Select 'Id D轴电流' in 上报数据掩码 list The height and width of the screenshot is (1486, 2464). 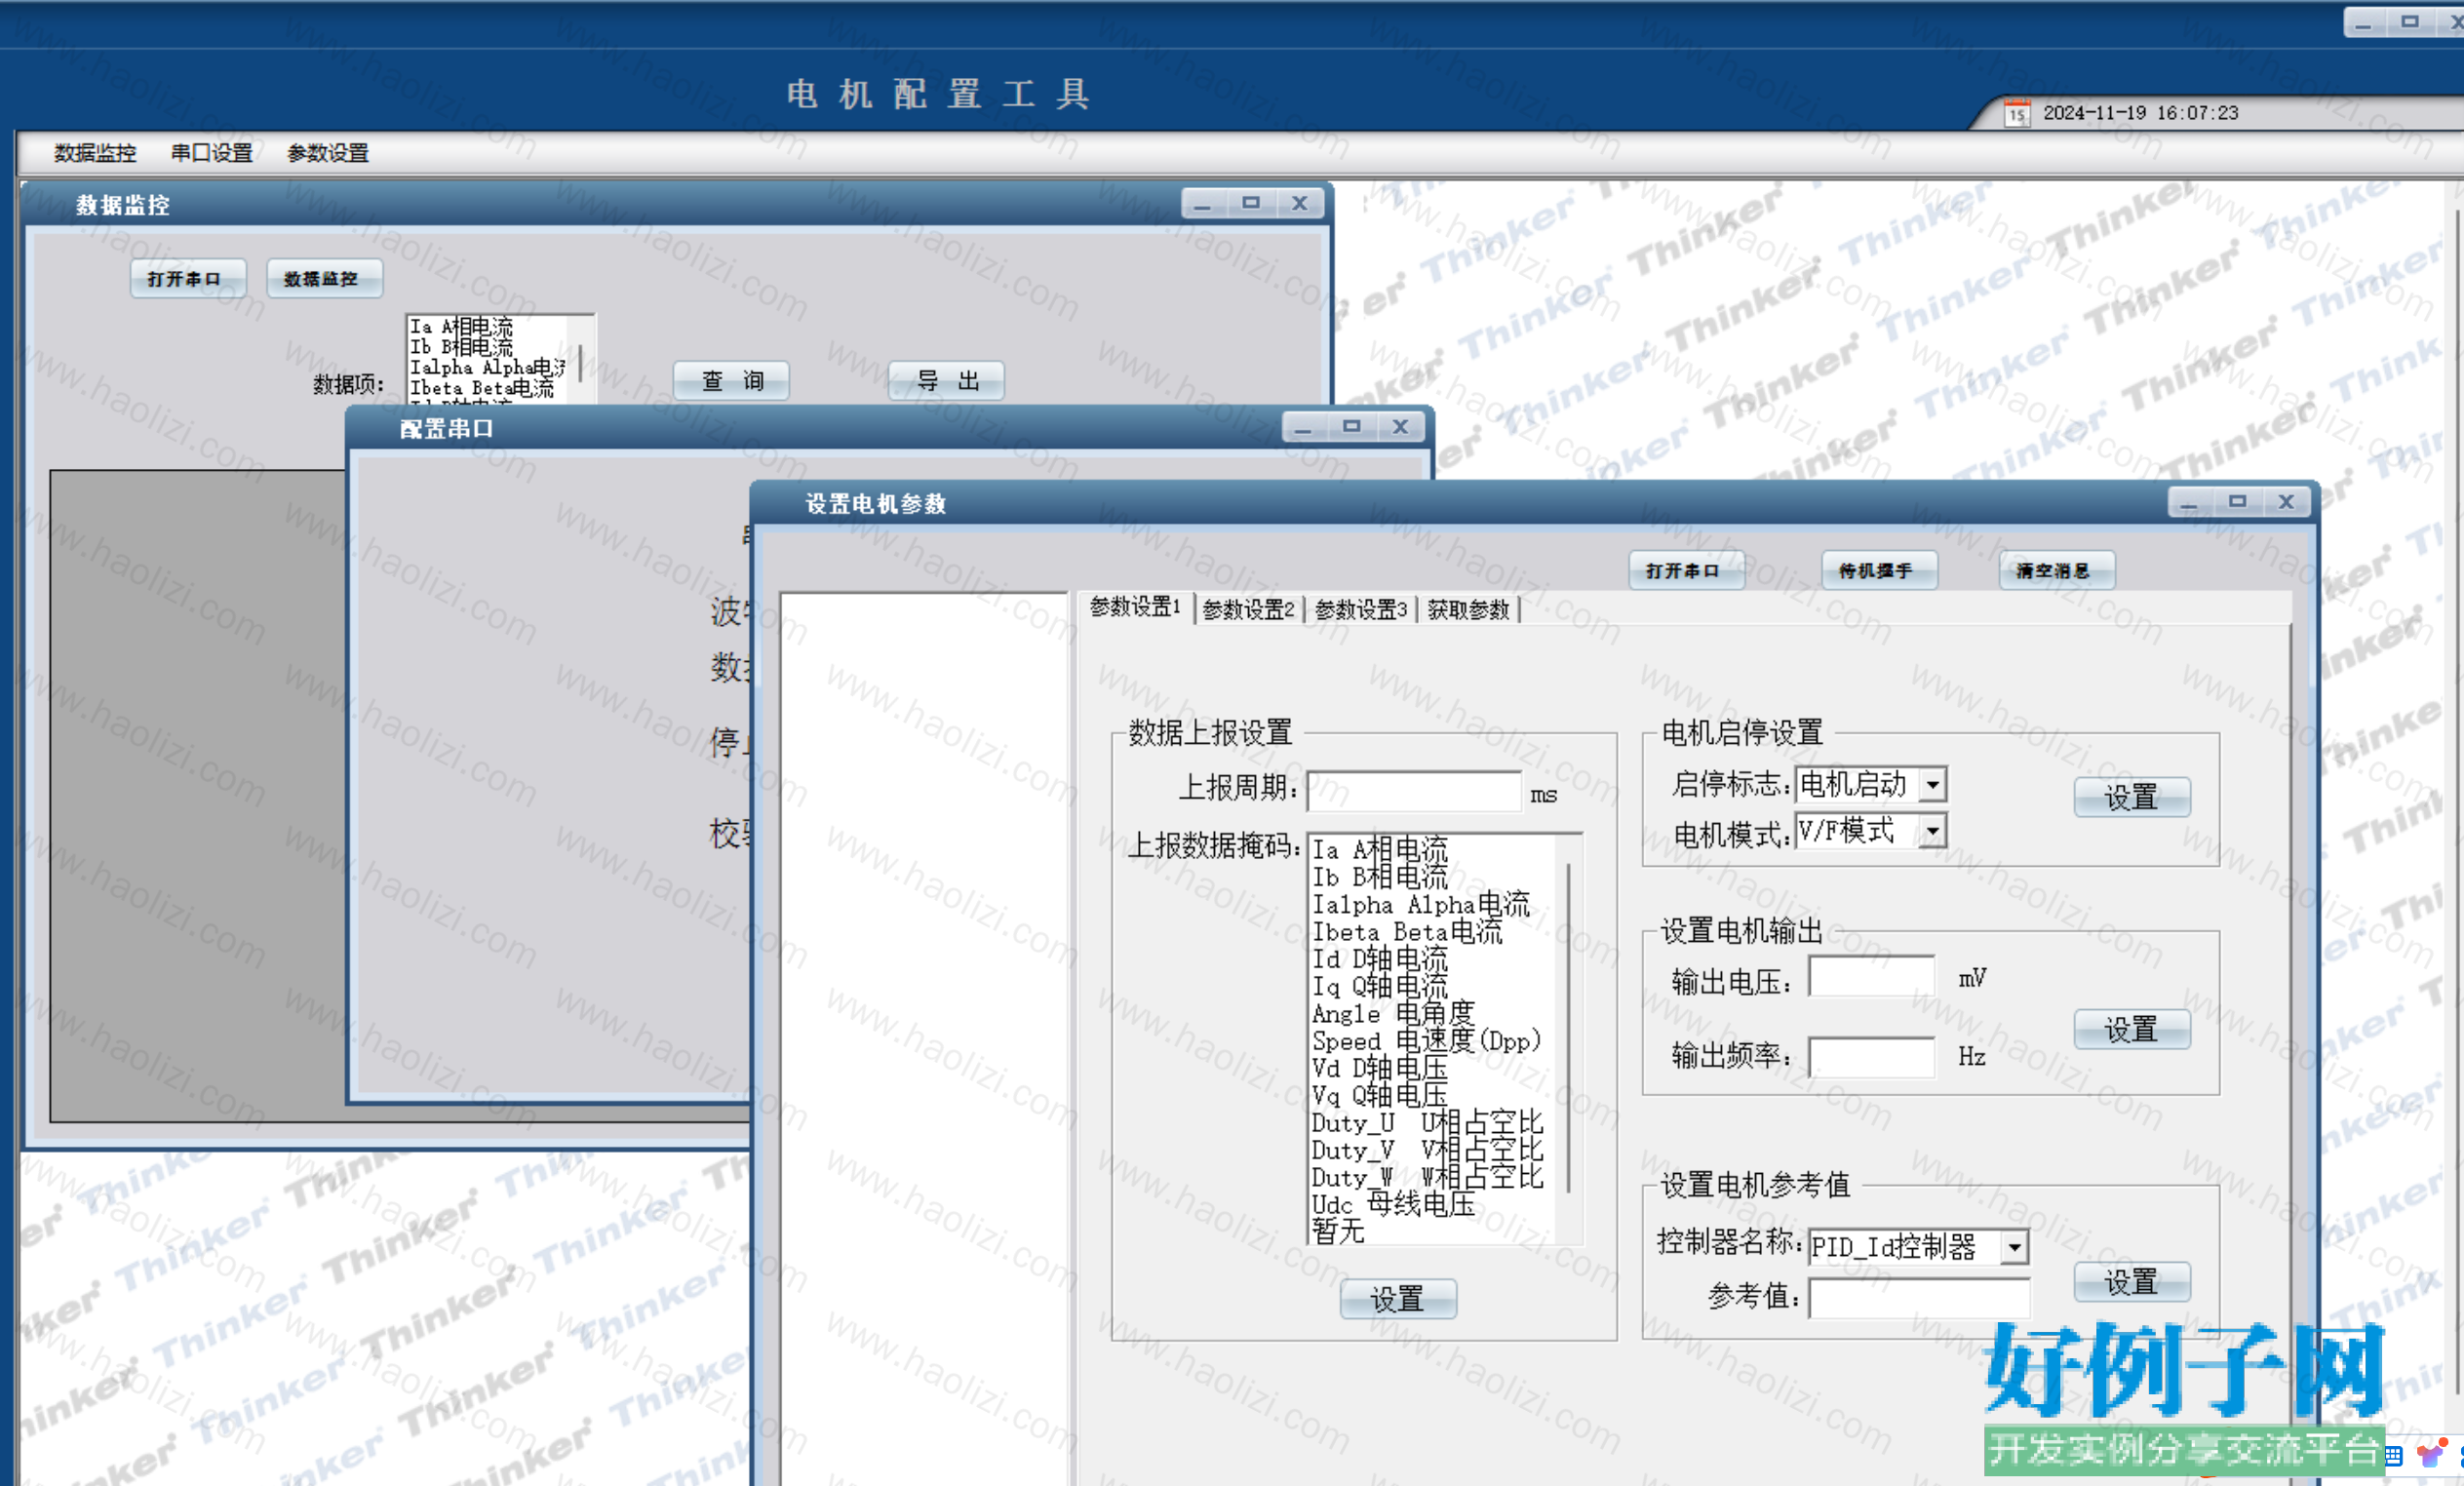point(1381,959)
